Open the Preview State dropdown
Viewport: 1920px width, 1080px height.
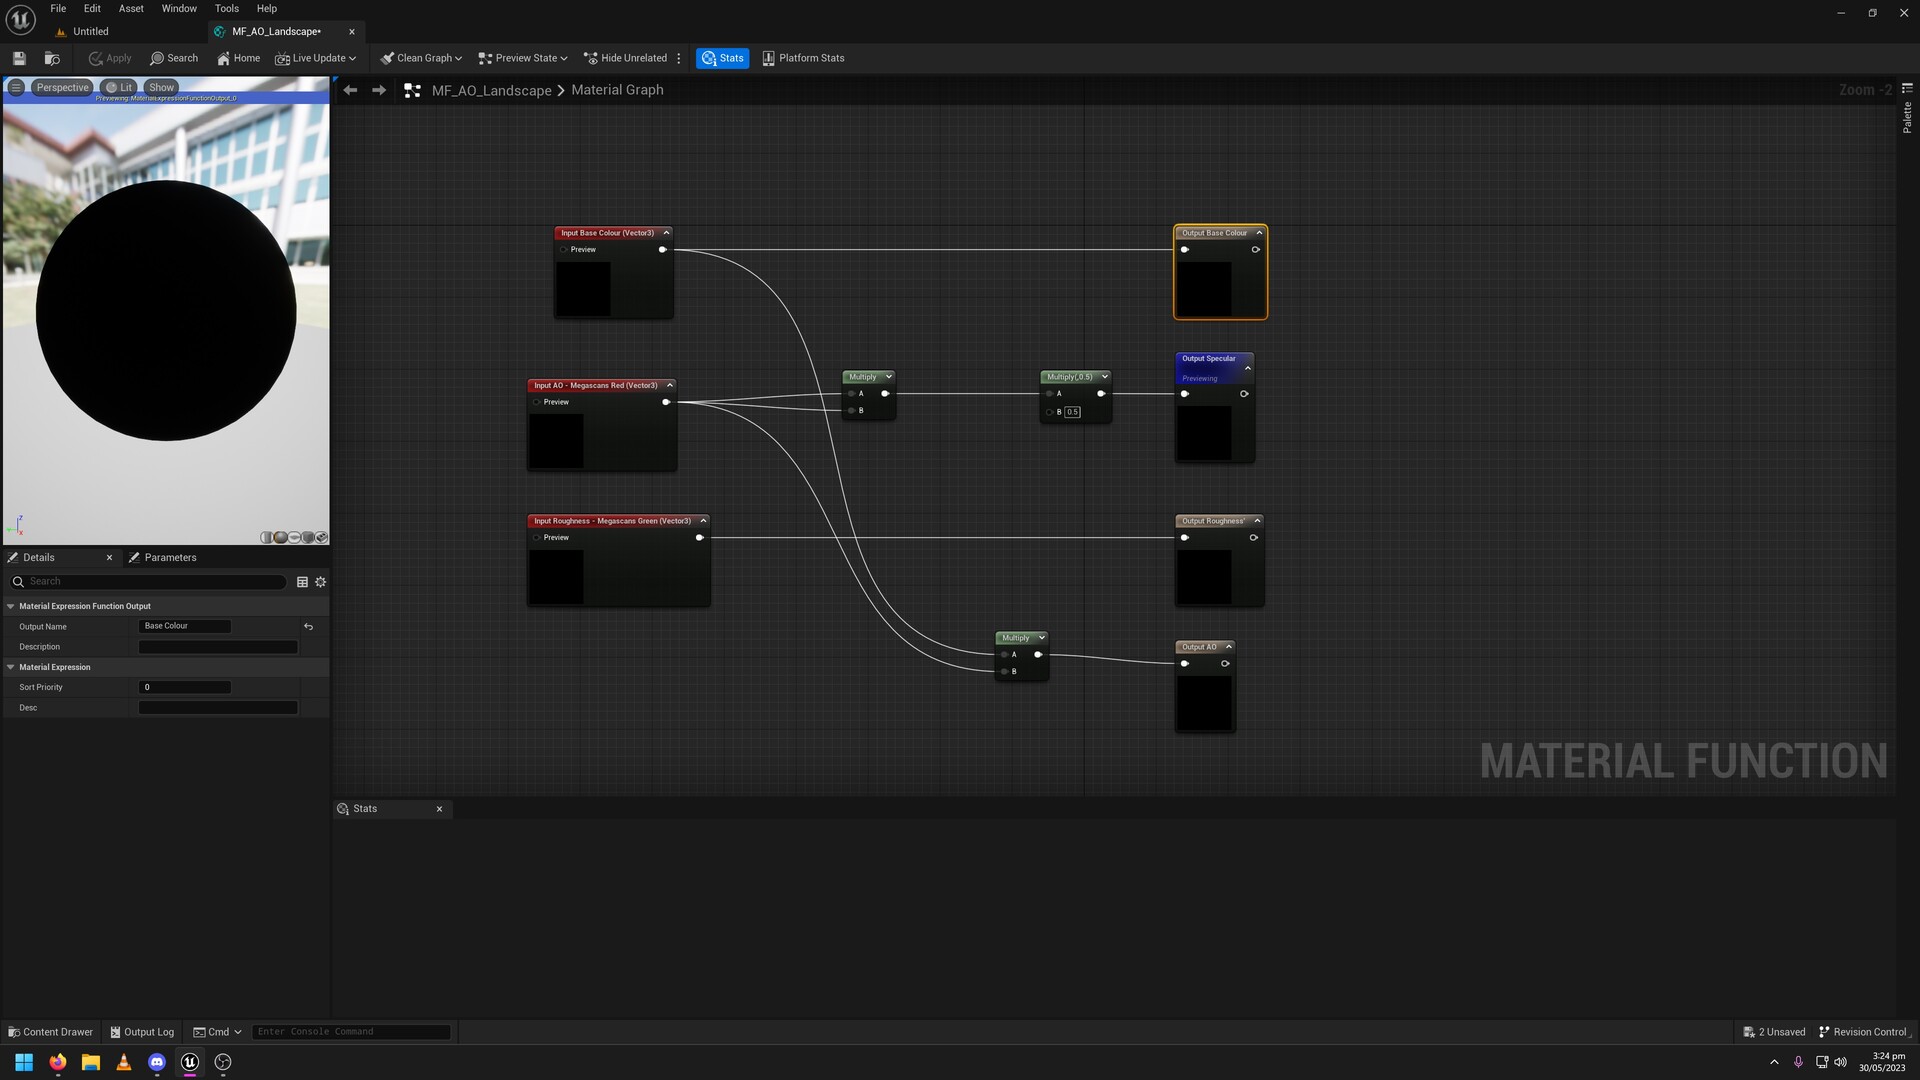[521, 58]
